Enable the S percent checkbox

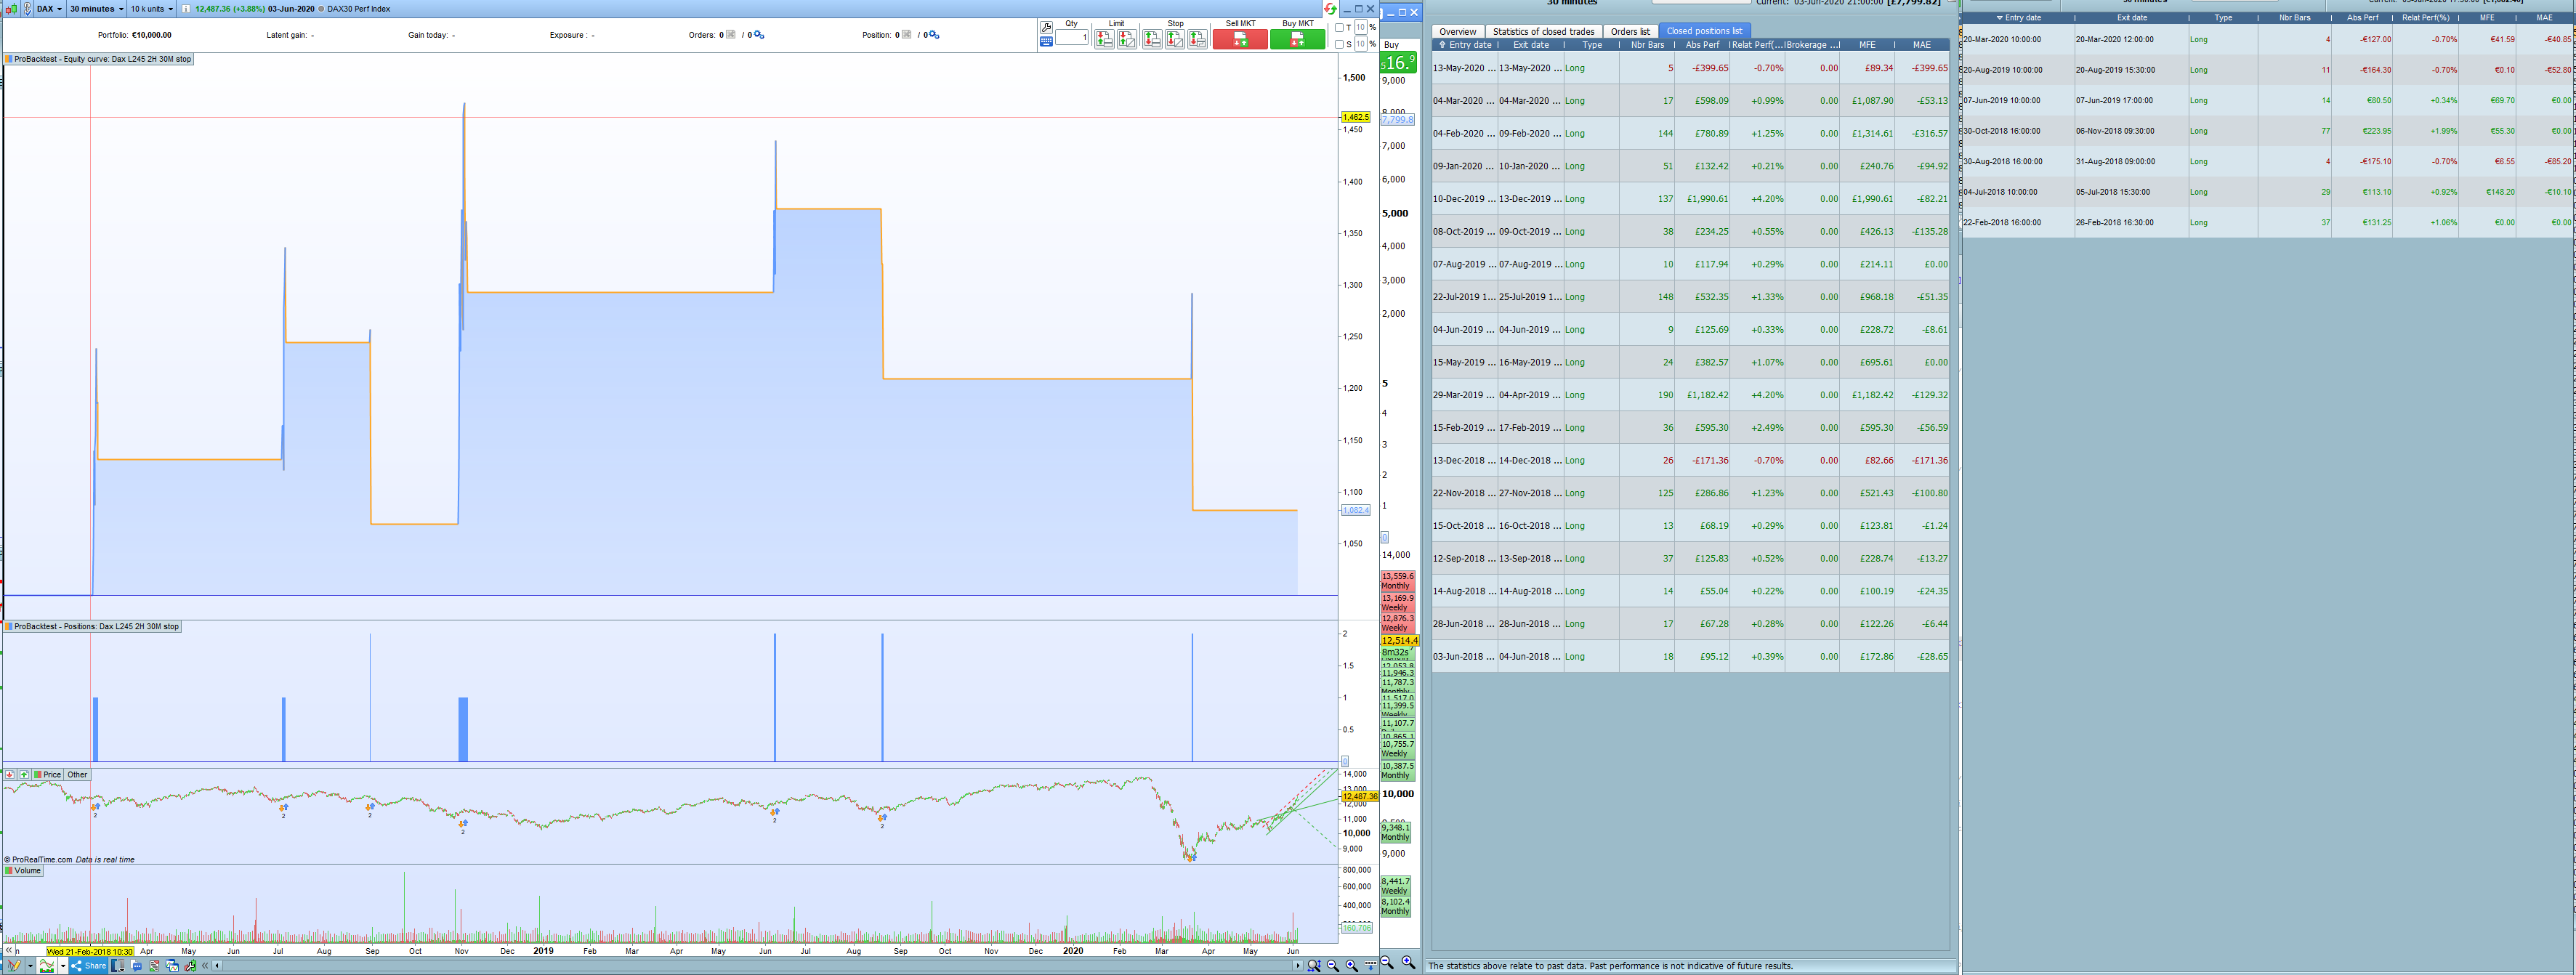tap(1340, 44)
